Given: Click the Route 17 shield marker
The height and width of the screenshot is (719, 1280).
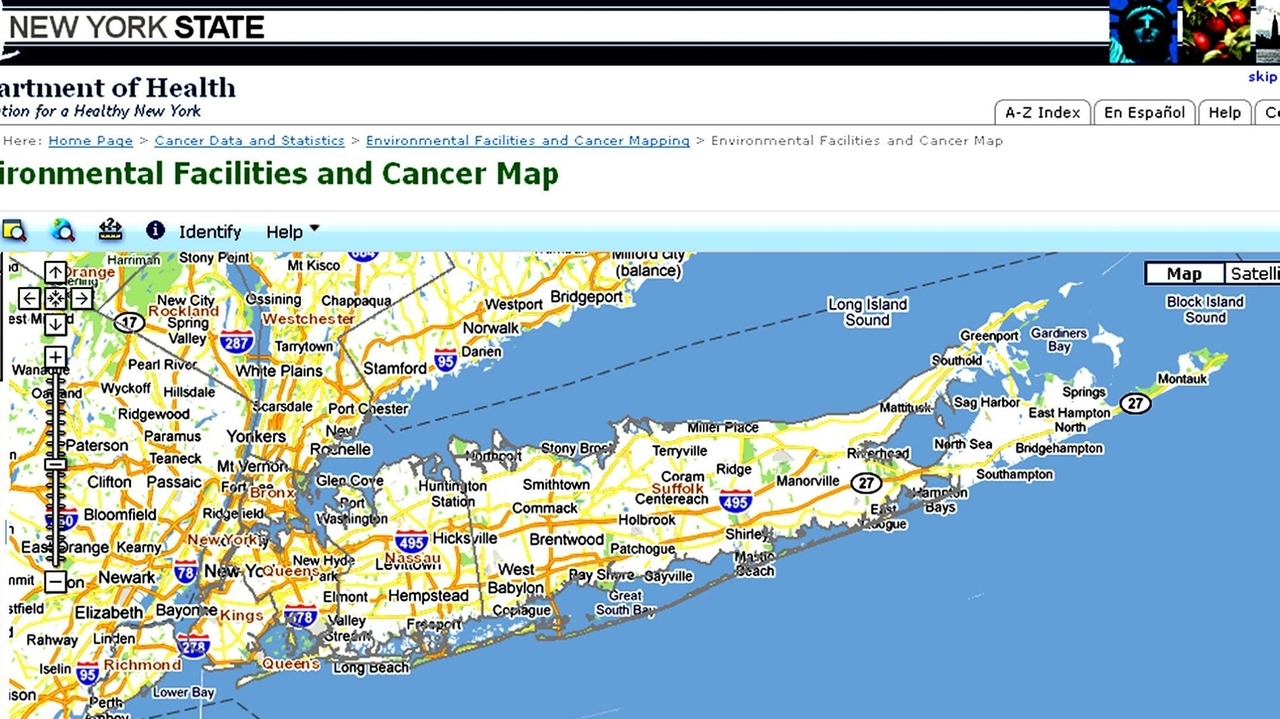Looking at the screenshot, I should pyautogui.click(x=129, y=323).
